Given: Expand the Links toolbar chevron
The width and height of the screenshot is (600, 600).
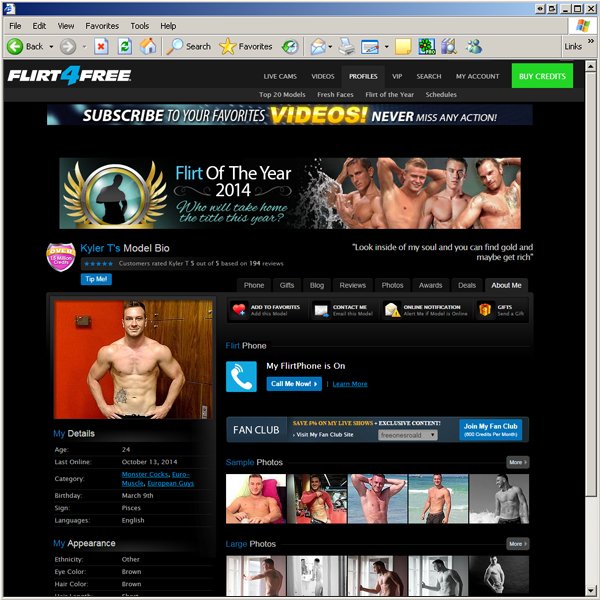Looking at the screenshot, I should tap(591, 41).
